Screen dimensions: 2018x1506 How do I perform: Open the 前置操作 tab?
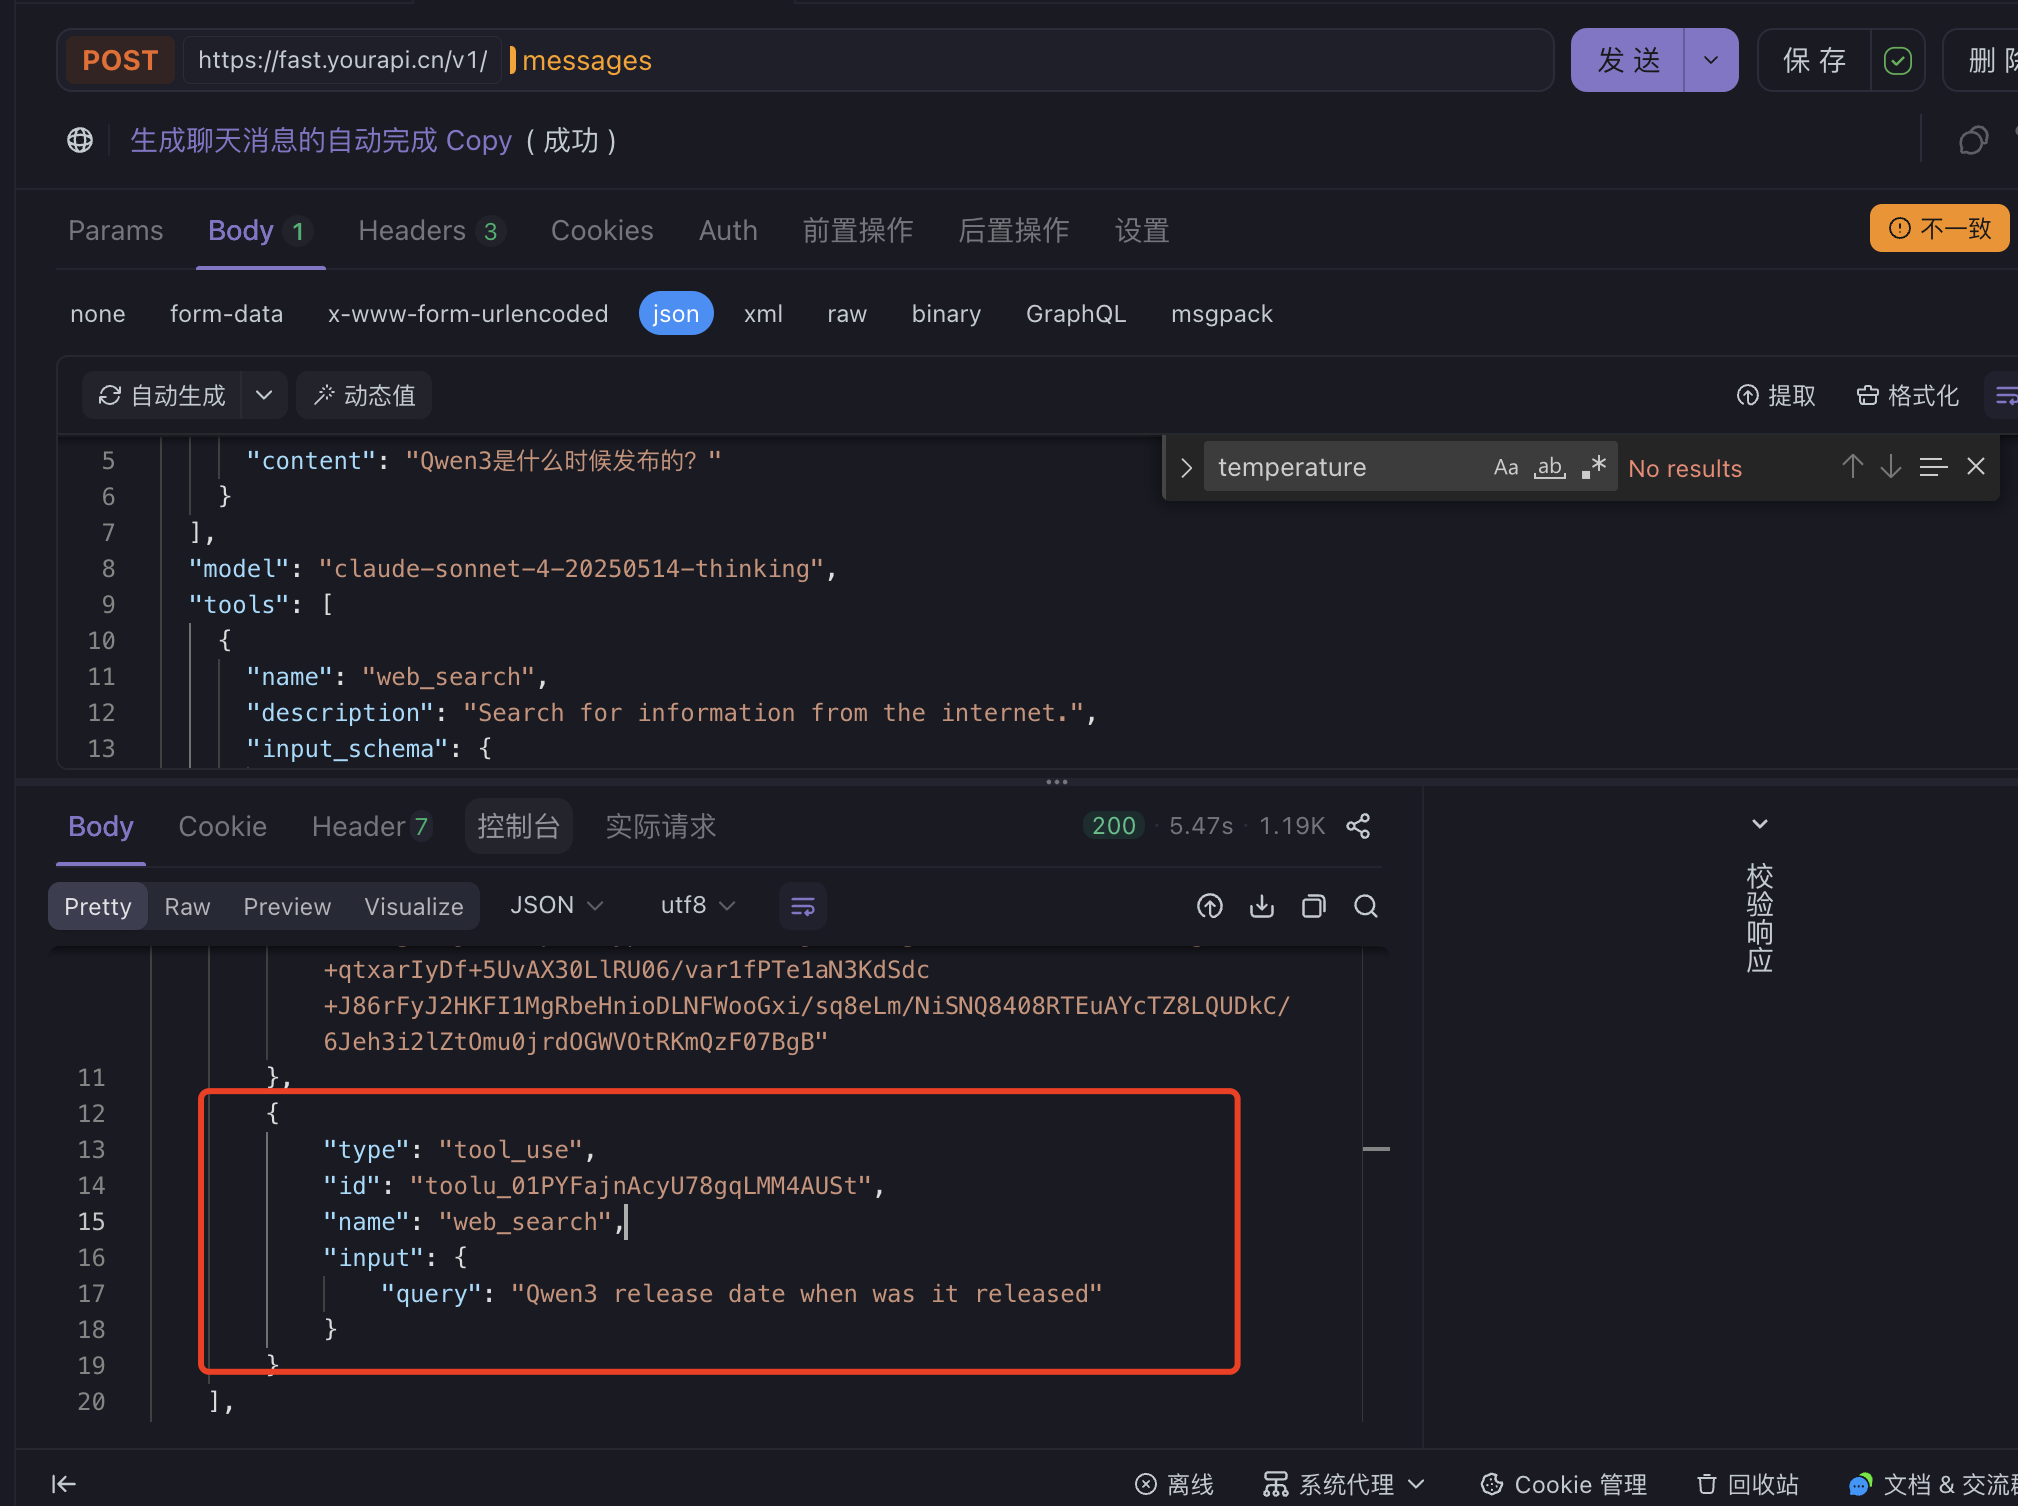pos(858,231)
